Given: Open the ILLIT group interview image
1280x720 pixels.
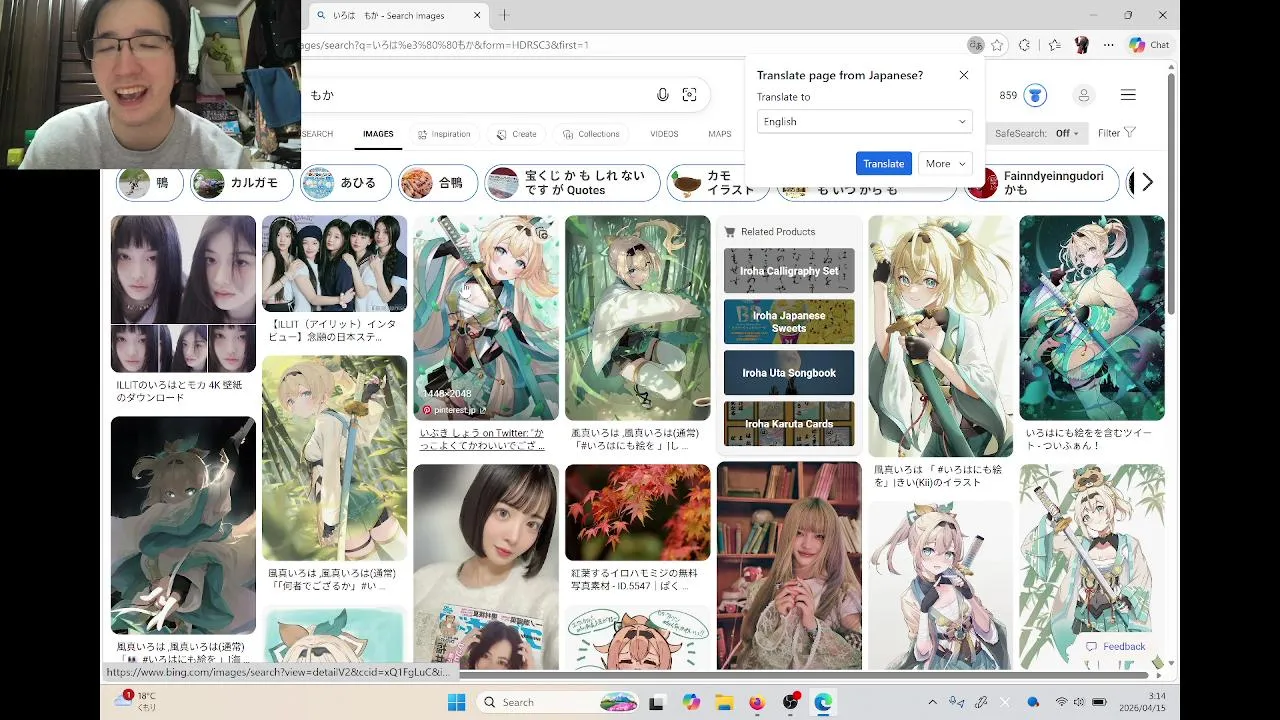Looking at the screenshot, I should (x=334, y=264).
